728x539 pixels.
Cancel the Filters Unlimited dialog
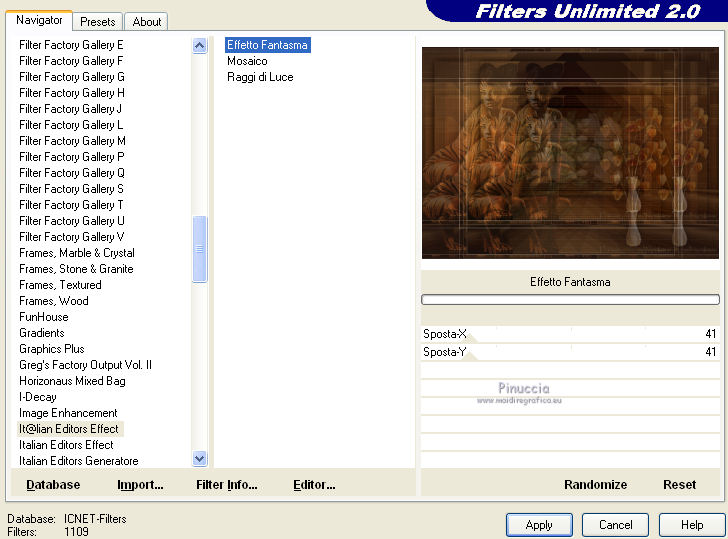(x=615, y=525)
